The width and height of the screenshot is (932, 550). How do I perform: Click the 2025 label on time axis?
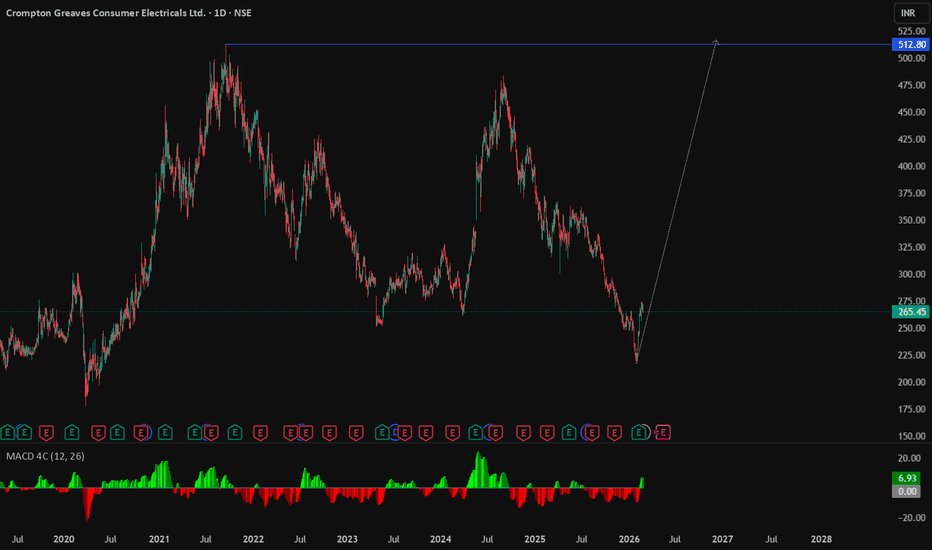535,539
